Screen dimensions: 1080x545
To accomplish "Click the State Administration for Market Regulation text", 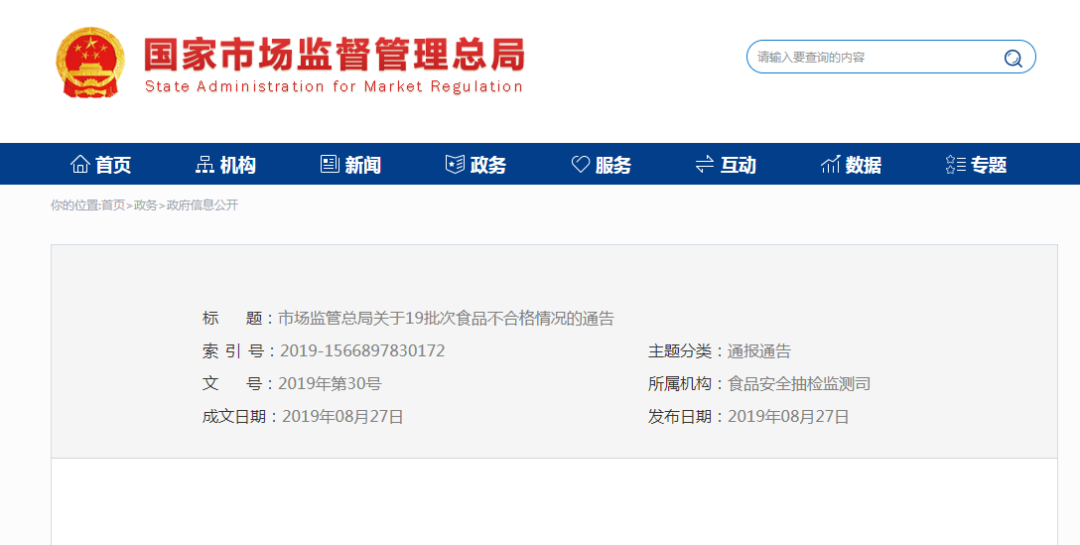I will pos(334,87).
